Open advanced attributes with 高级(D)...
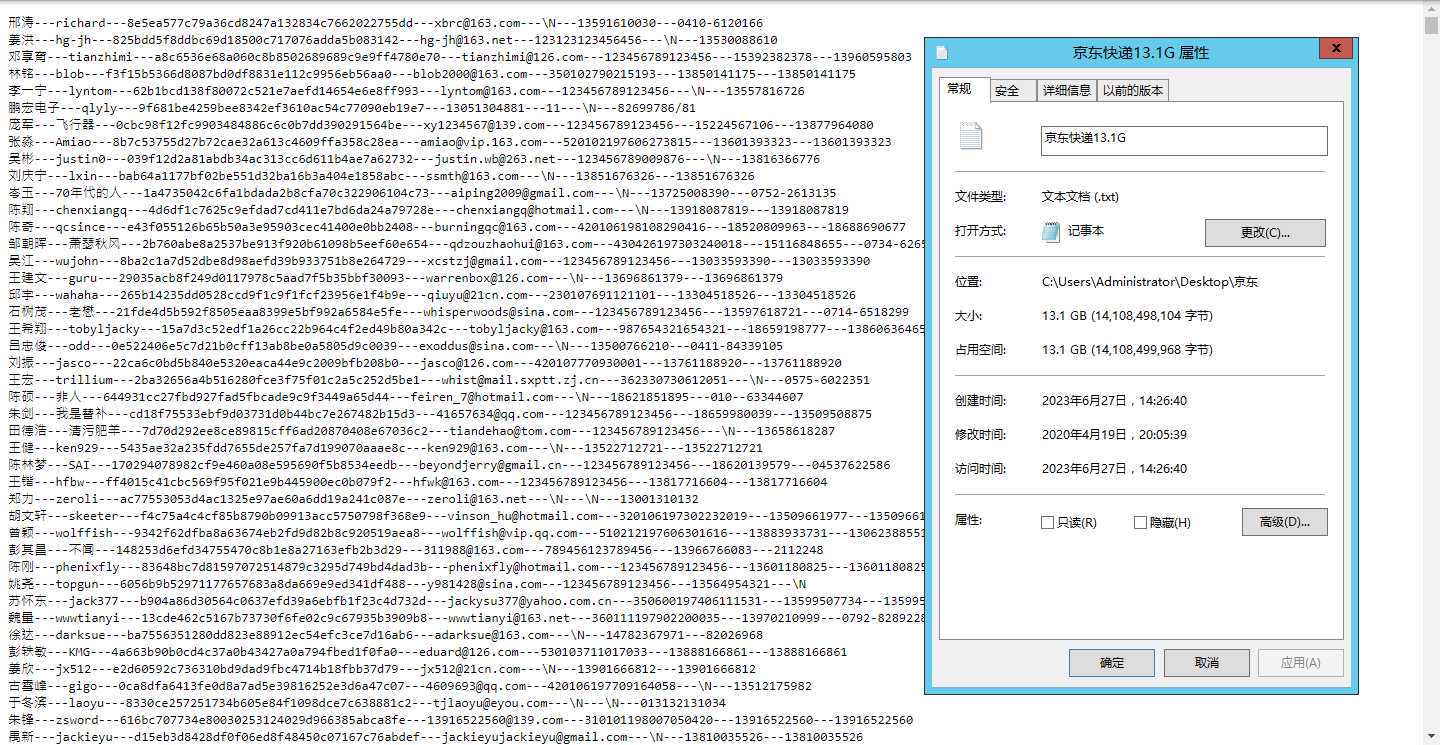 pos(1284,522)
